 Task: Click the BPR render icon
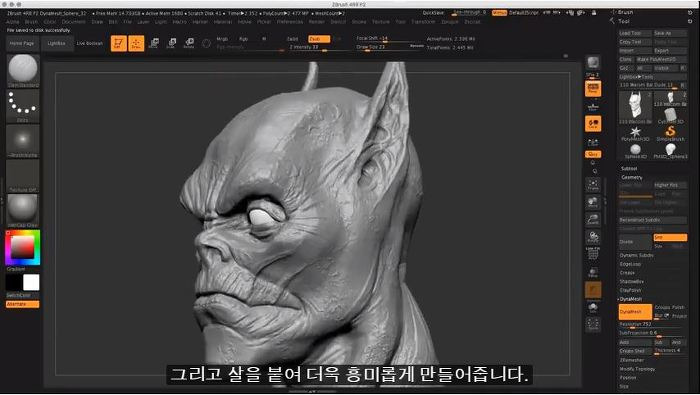point(593,62)
